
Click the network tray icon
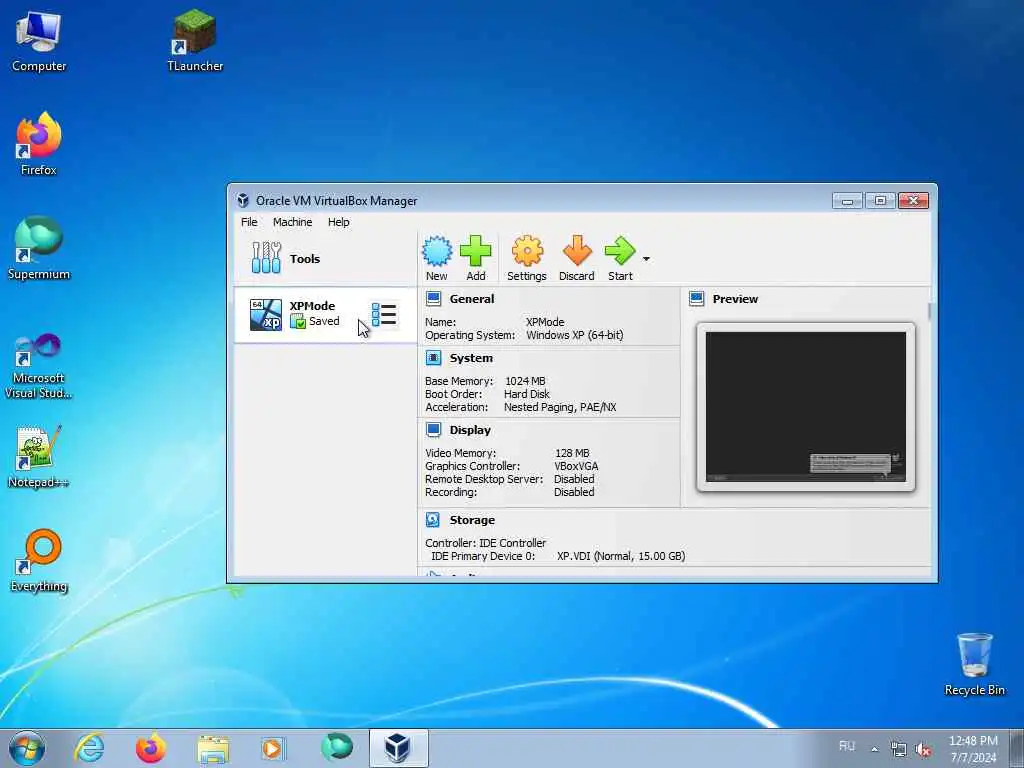pos(899,750)
